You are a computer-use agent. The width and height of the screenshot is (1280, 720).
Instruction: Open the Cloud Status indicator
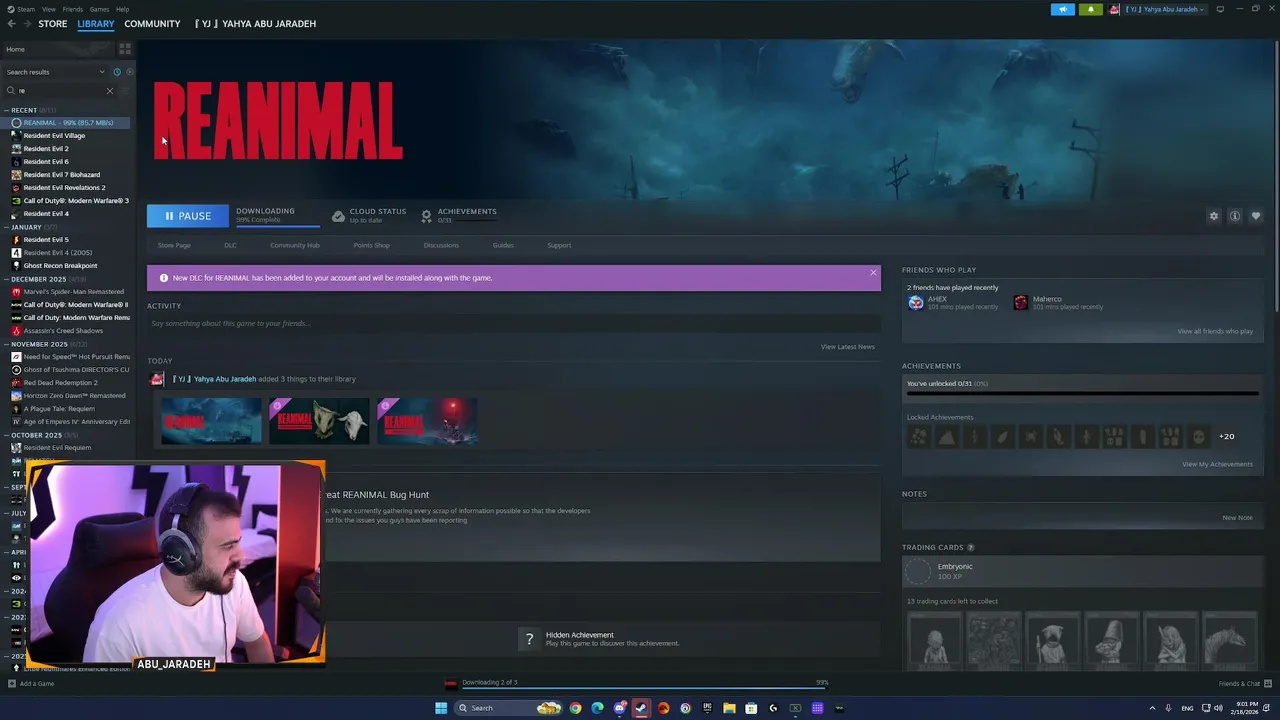click(x=369, y=215)
